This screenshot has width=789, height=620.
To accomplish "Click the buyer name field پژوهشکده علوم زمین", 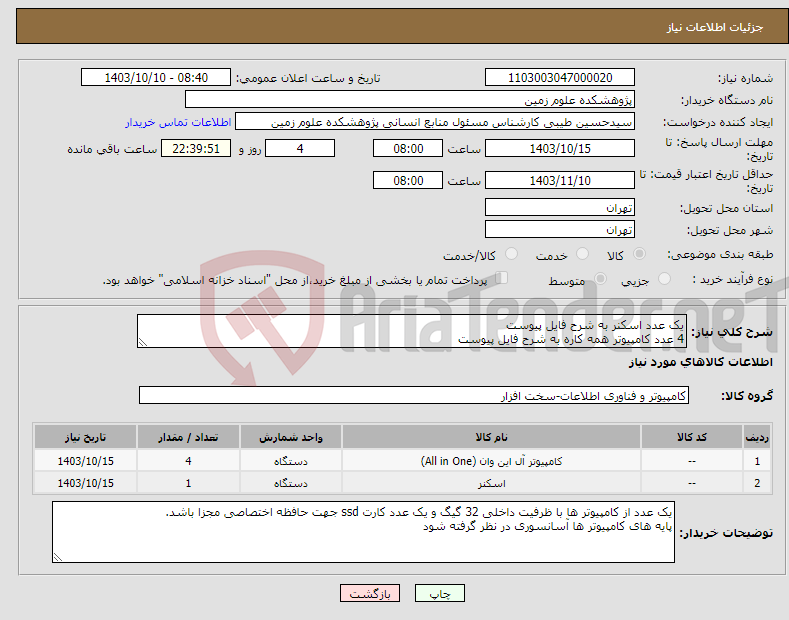I will [x=410, y=100].
